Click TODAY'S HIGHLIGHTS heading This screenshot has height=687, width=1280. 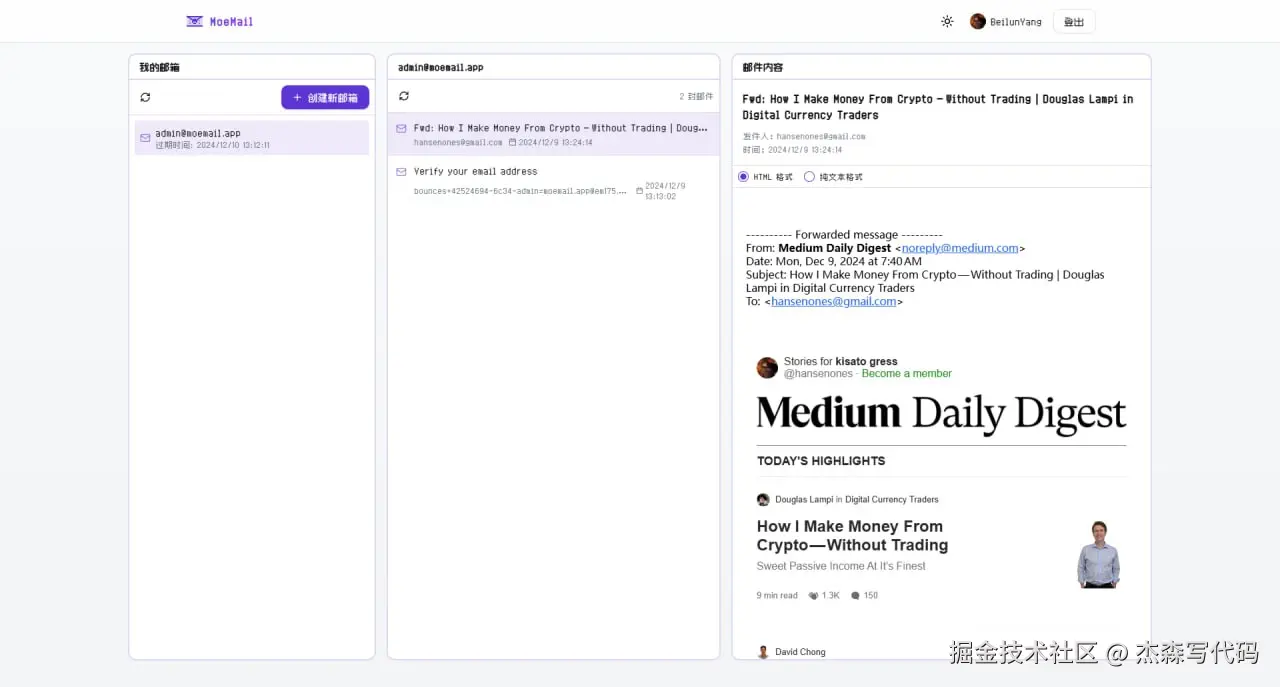pos(821,461)
